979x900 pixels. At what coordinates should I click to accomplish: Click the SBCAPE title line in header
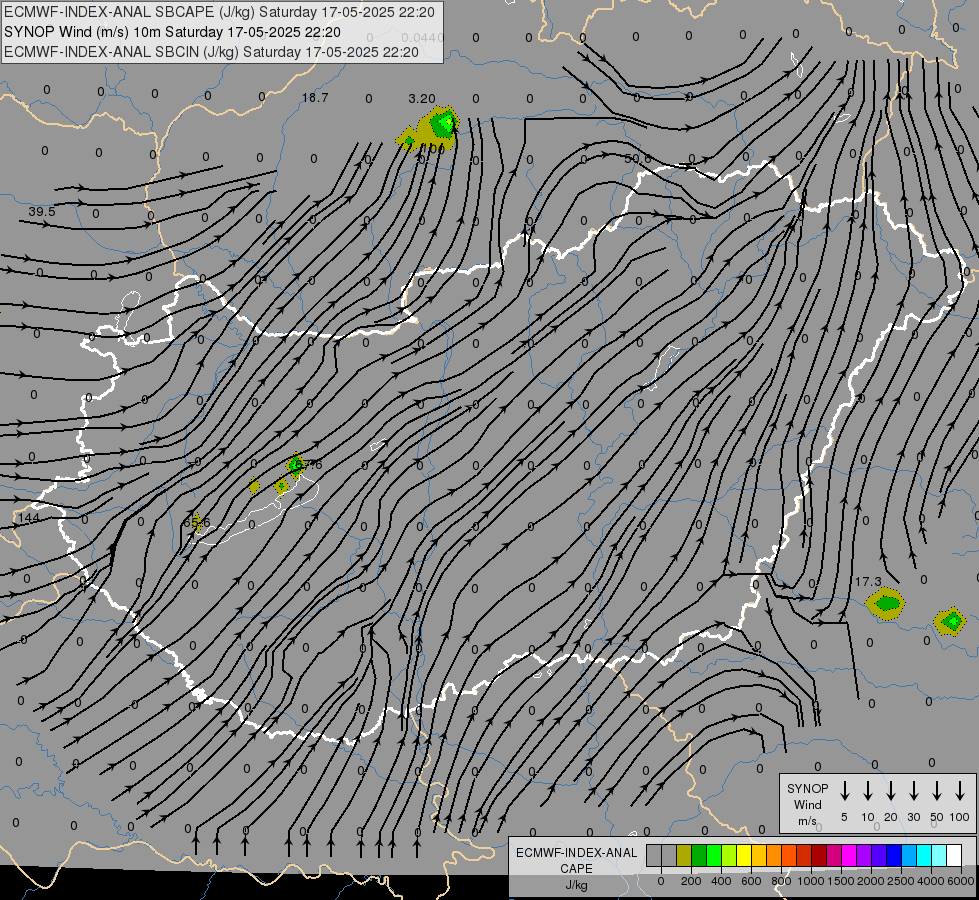click(x=219, y=12)
